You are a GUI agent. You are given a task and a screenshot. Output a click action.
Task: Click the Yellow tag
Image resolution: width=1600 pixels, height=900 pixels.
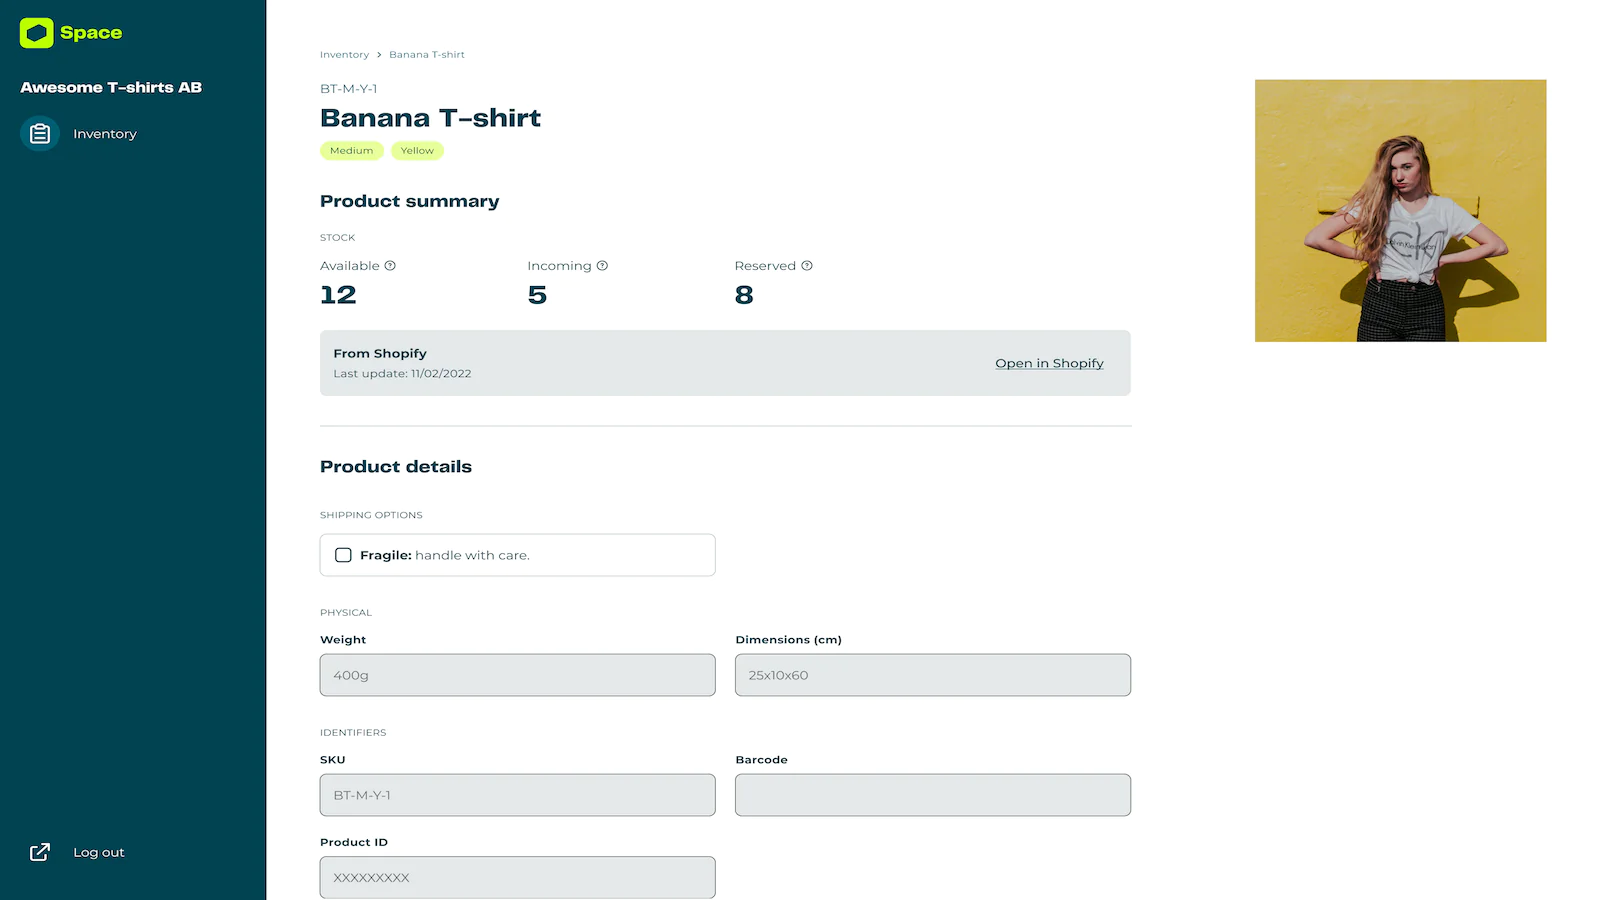[417, 151]
